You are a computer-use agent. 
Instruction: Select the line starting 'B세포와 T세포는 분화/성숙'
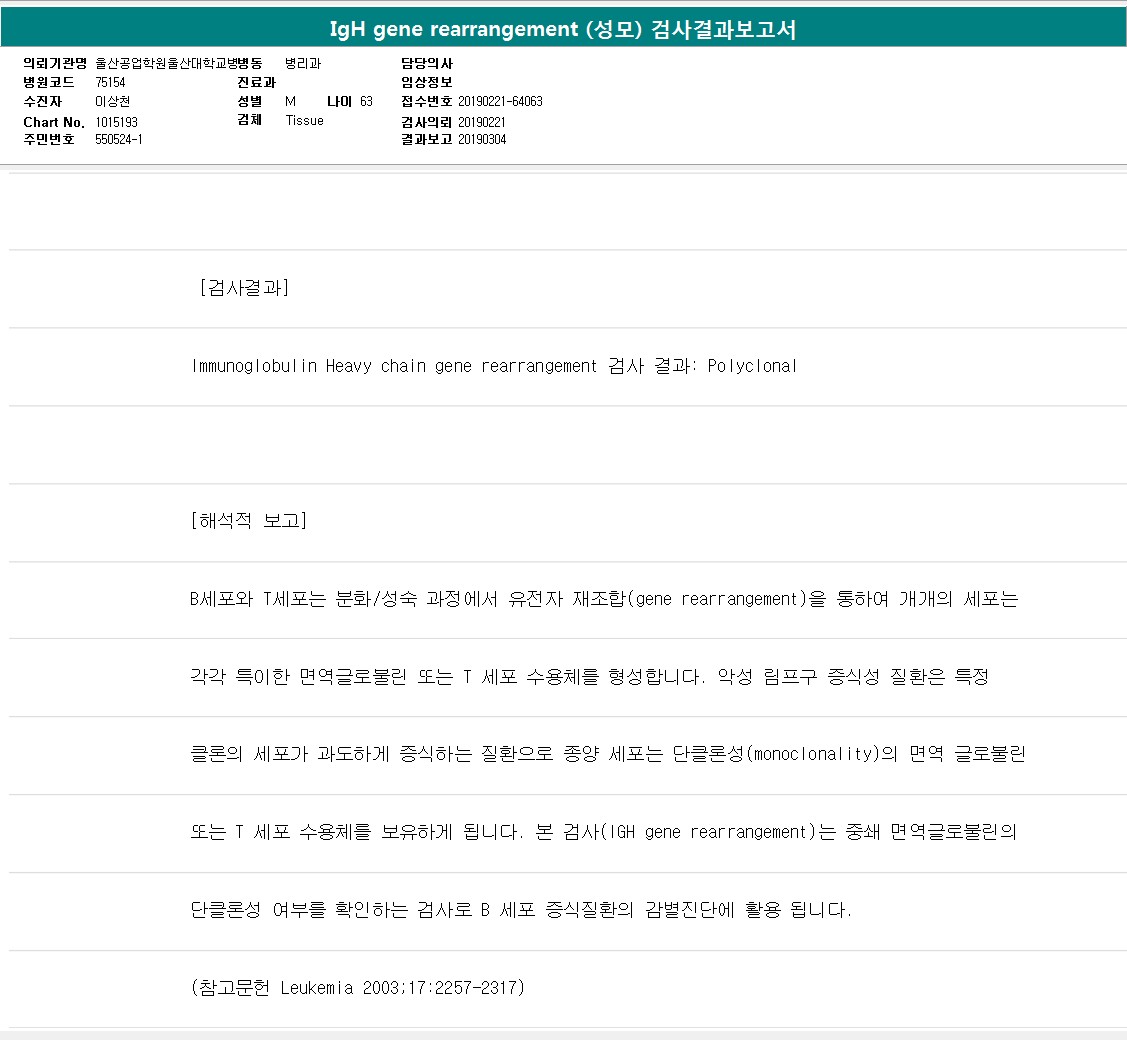tap(604, 599)
